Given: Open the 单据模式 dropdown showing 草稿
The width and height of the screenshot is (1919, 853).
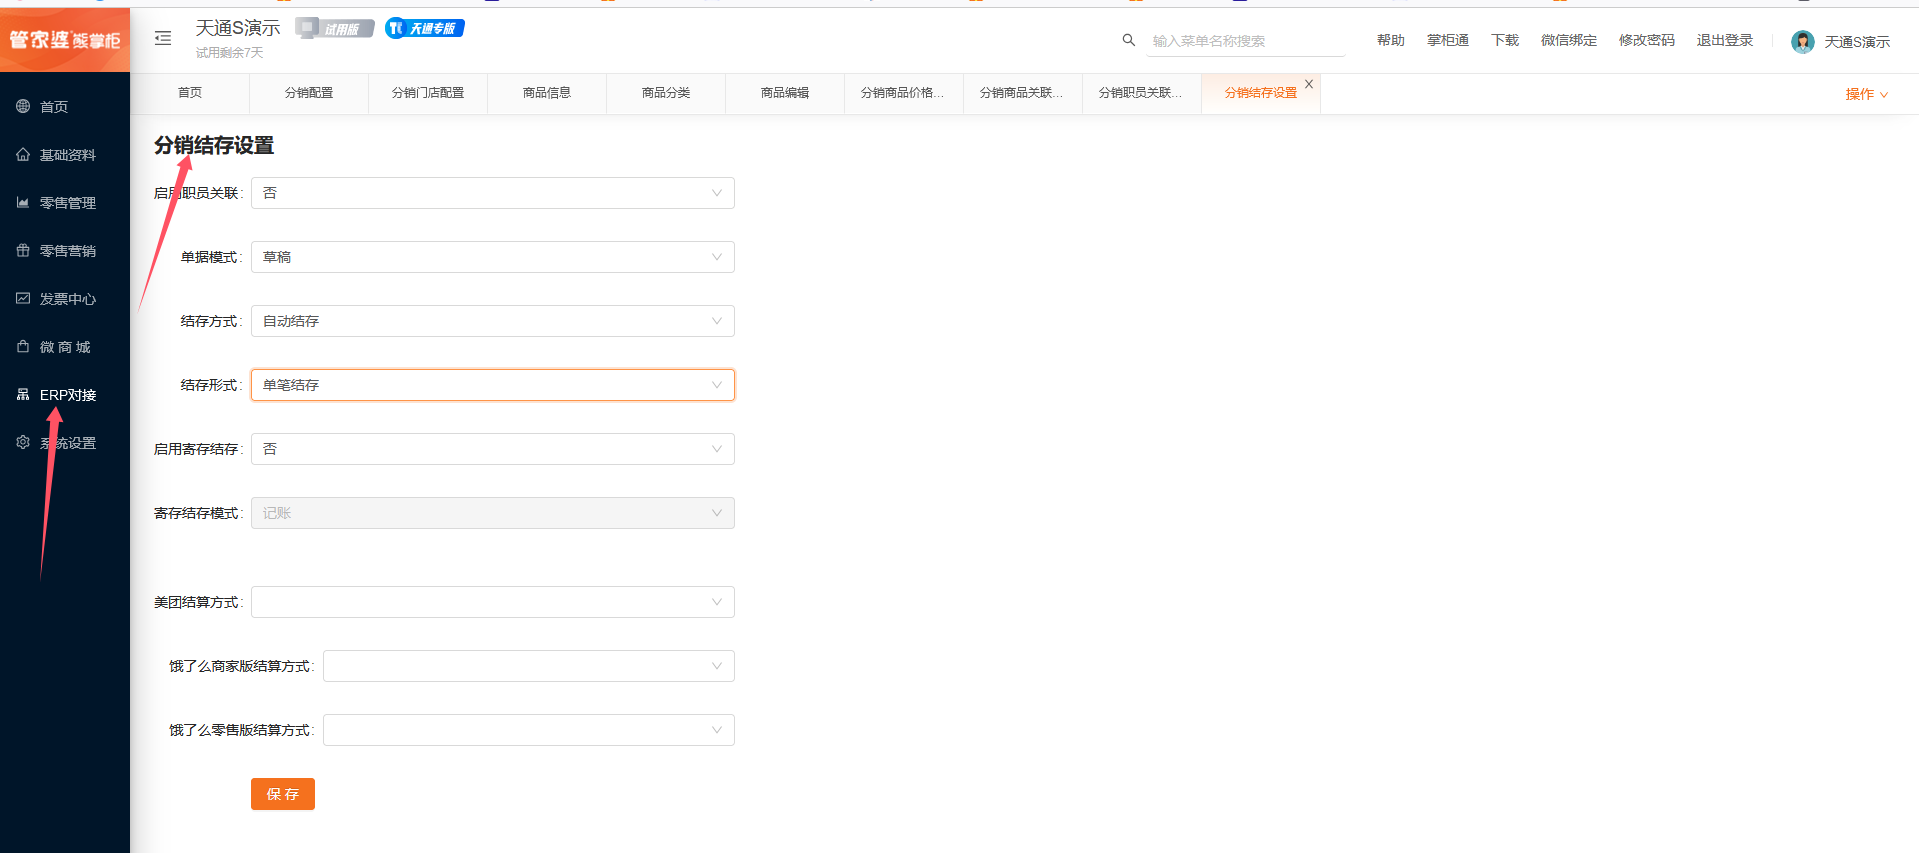Looking at the screenshot, I should click(x=493, y=257).
